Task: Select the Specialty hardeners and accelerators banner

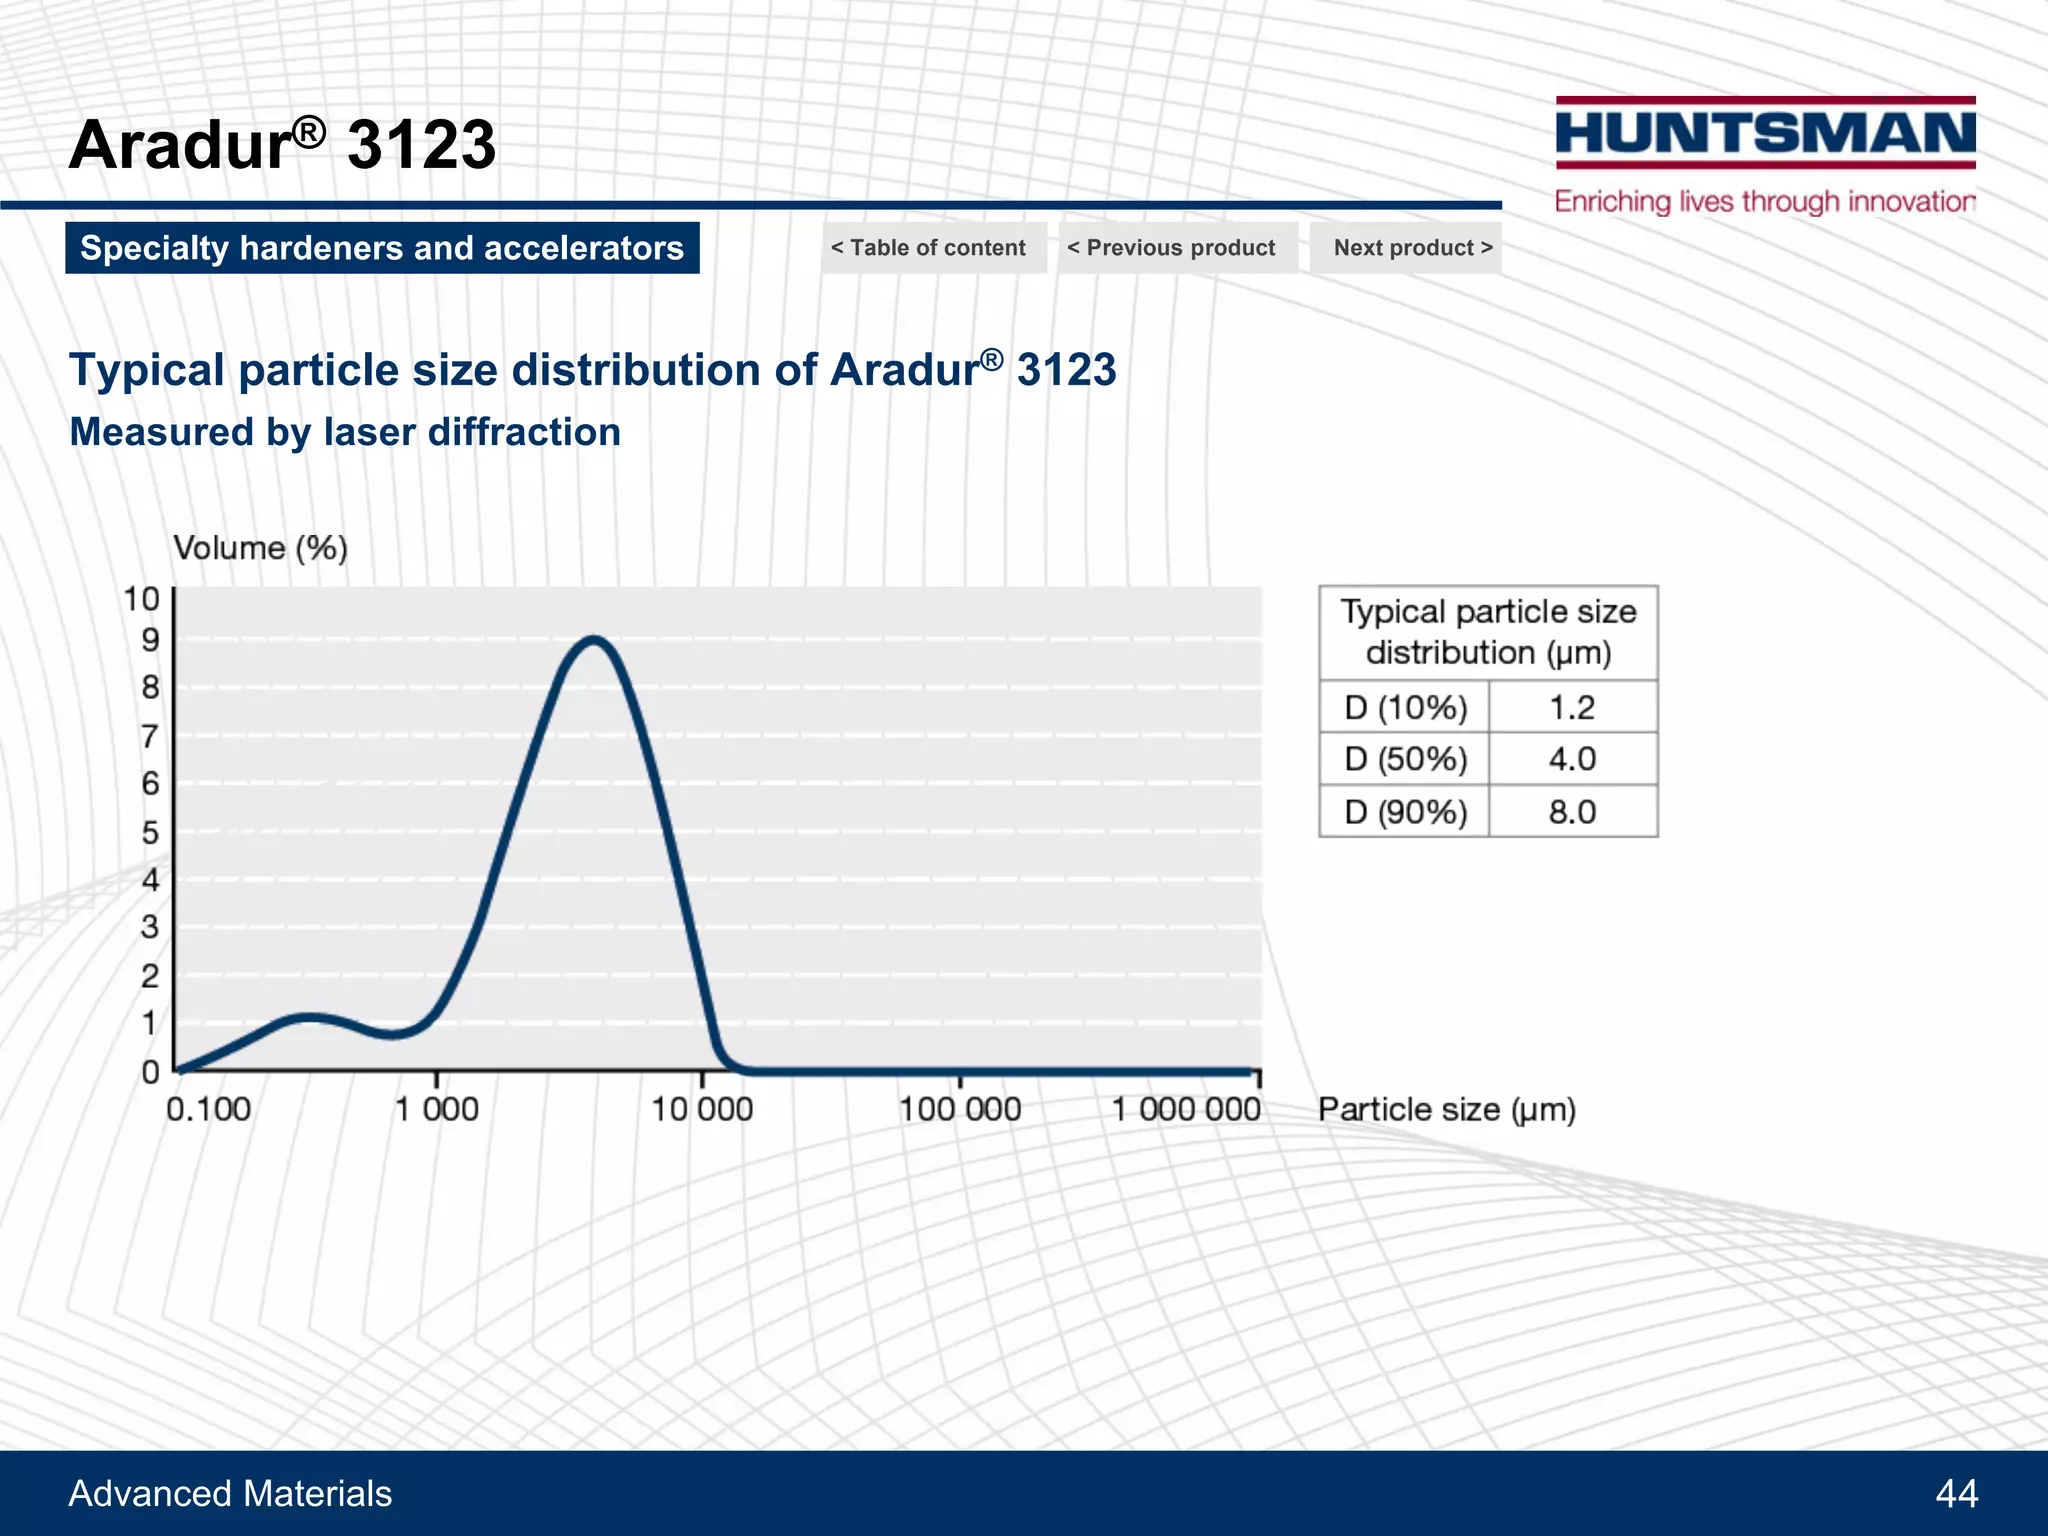Action: pyautogui.click(x=382, y=248)
